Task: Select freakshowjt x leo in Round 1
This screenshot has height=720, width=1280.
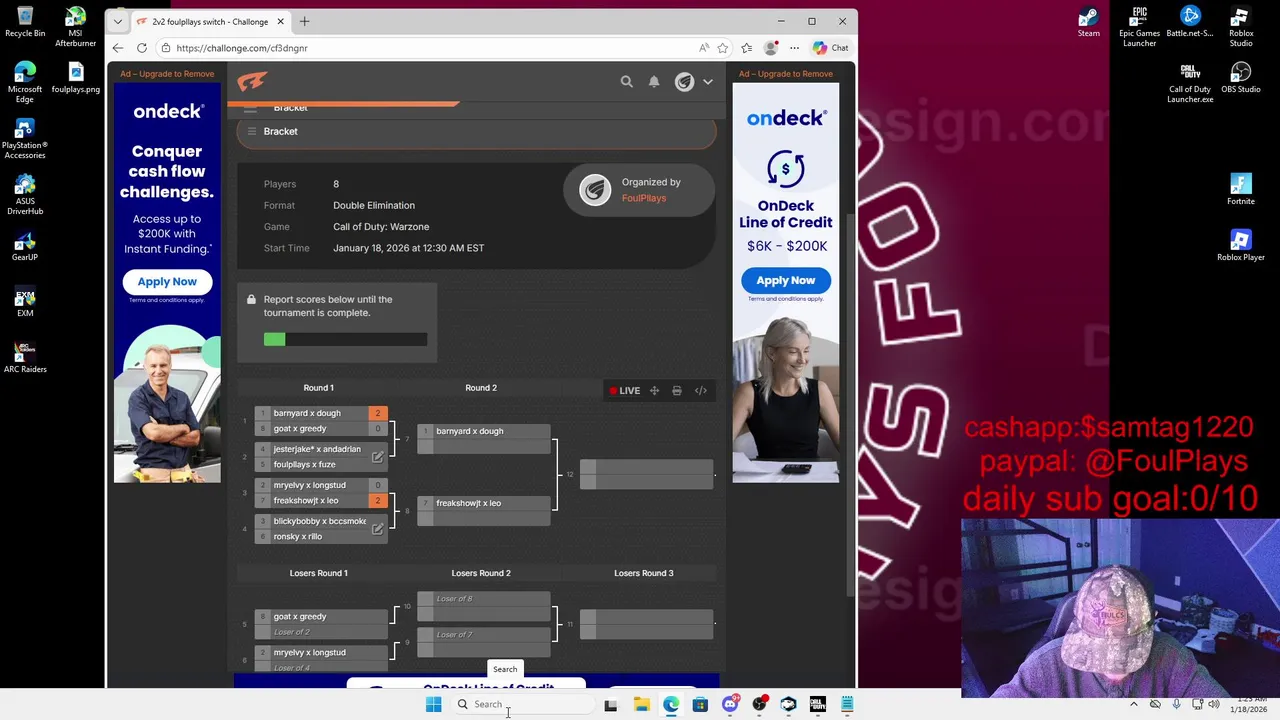Action: (320, 501)
